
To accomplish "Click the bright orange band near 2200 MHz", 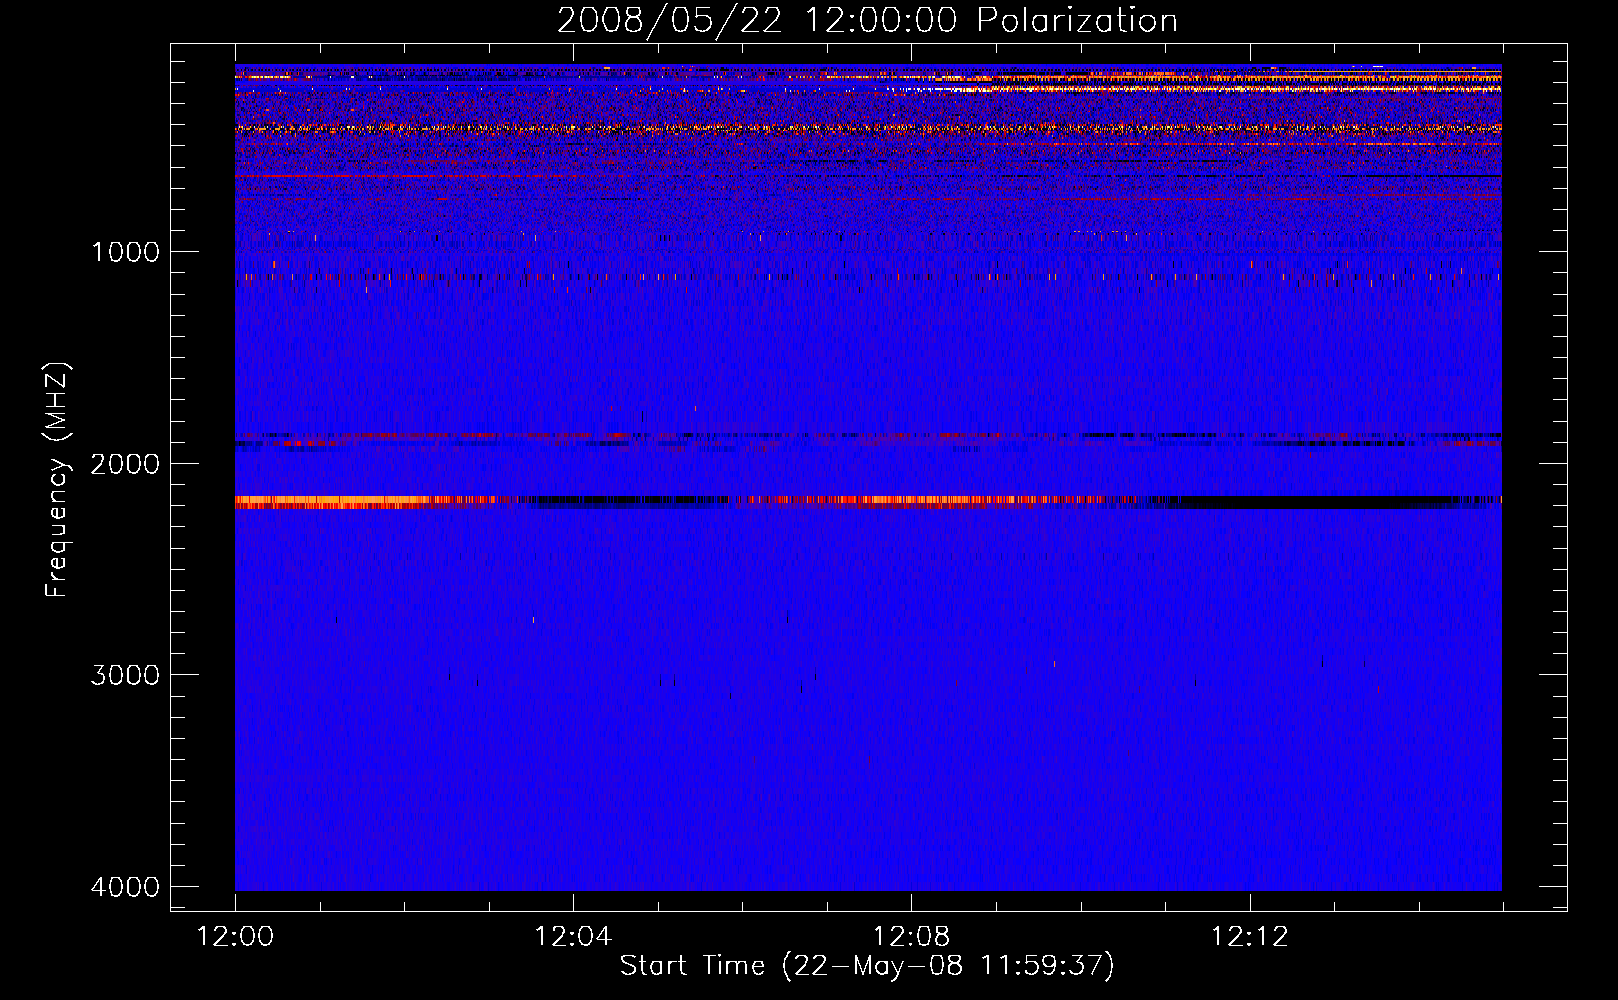I will click(868, 502).
